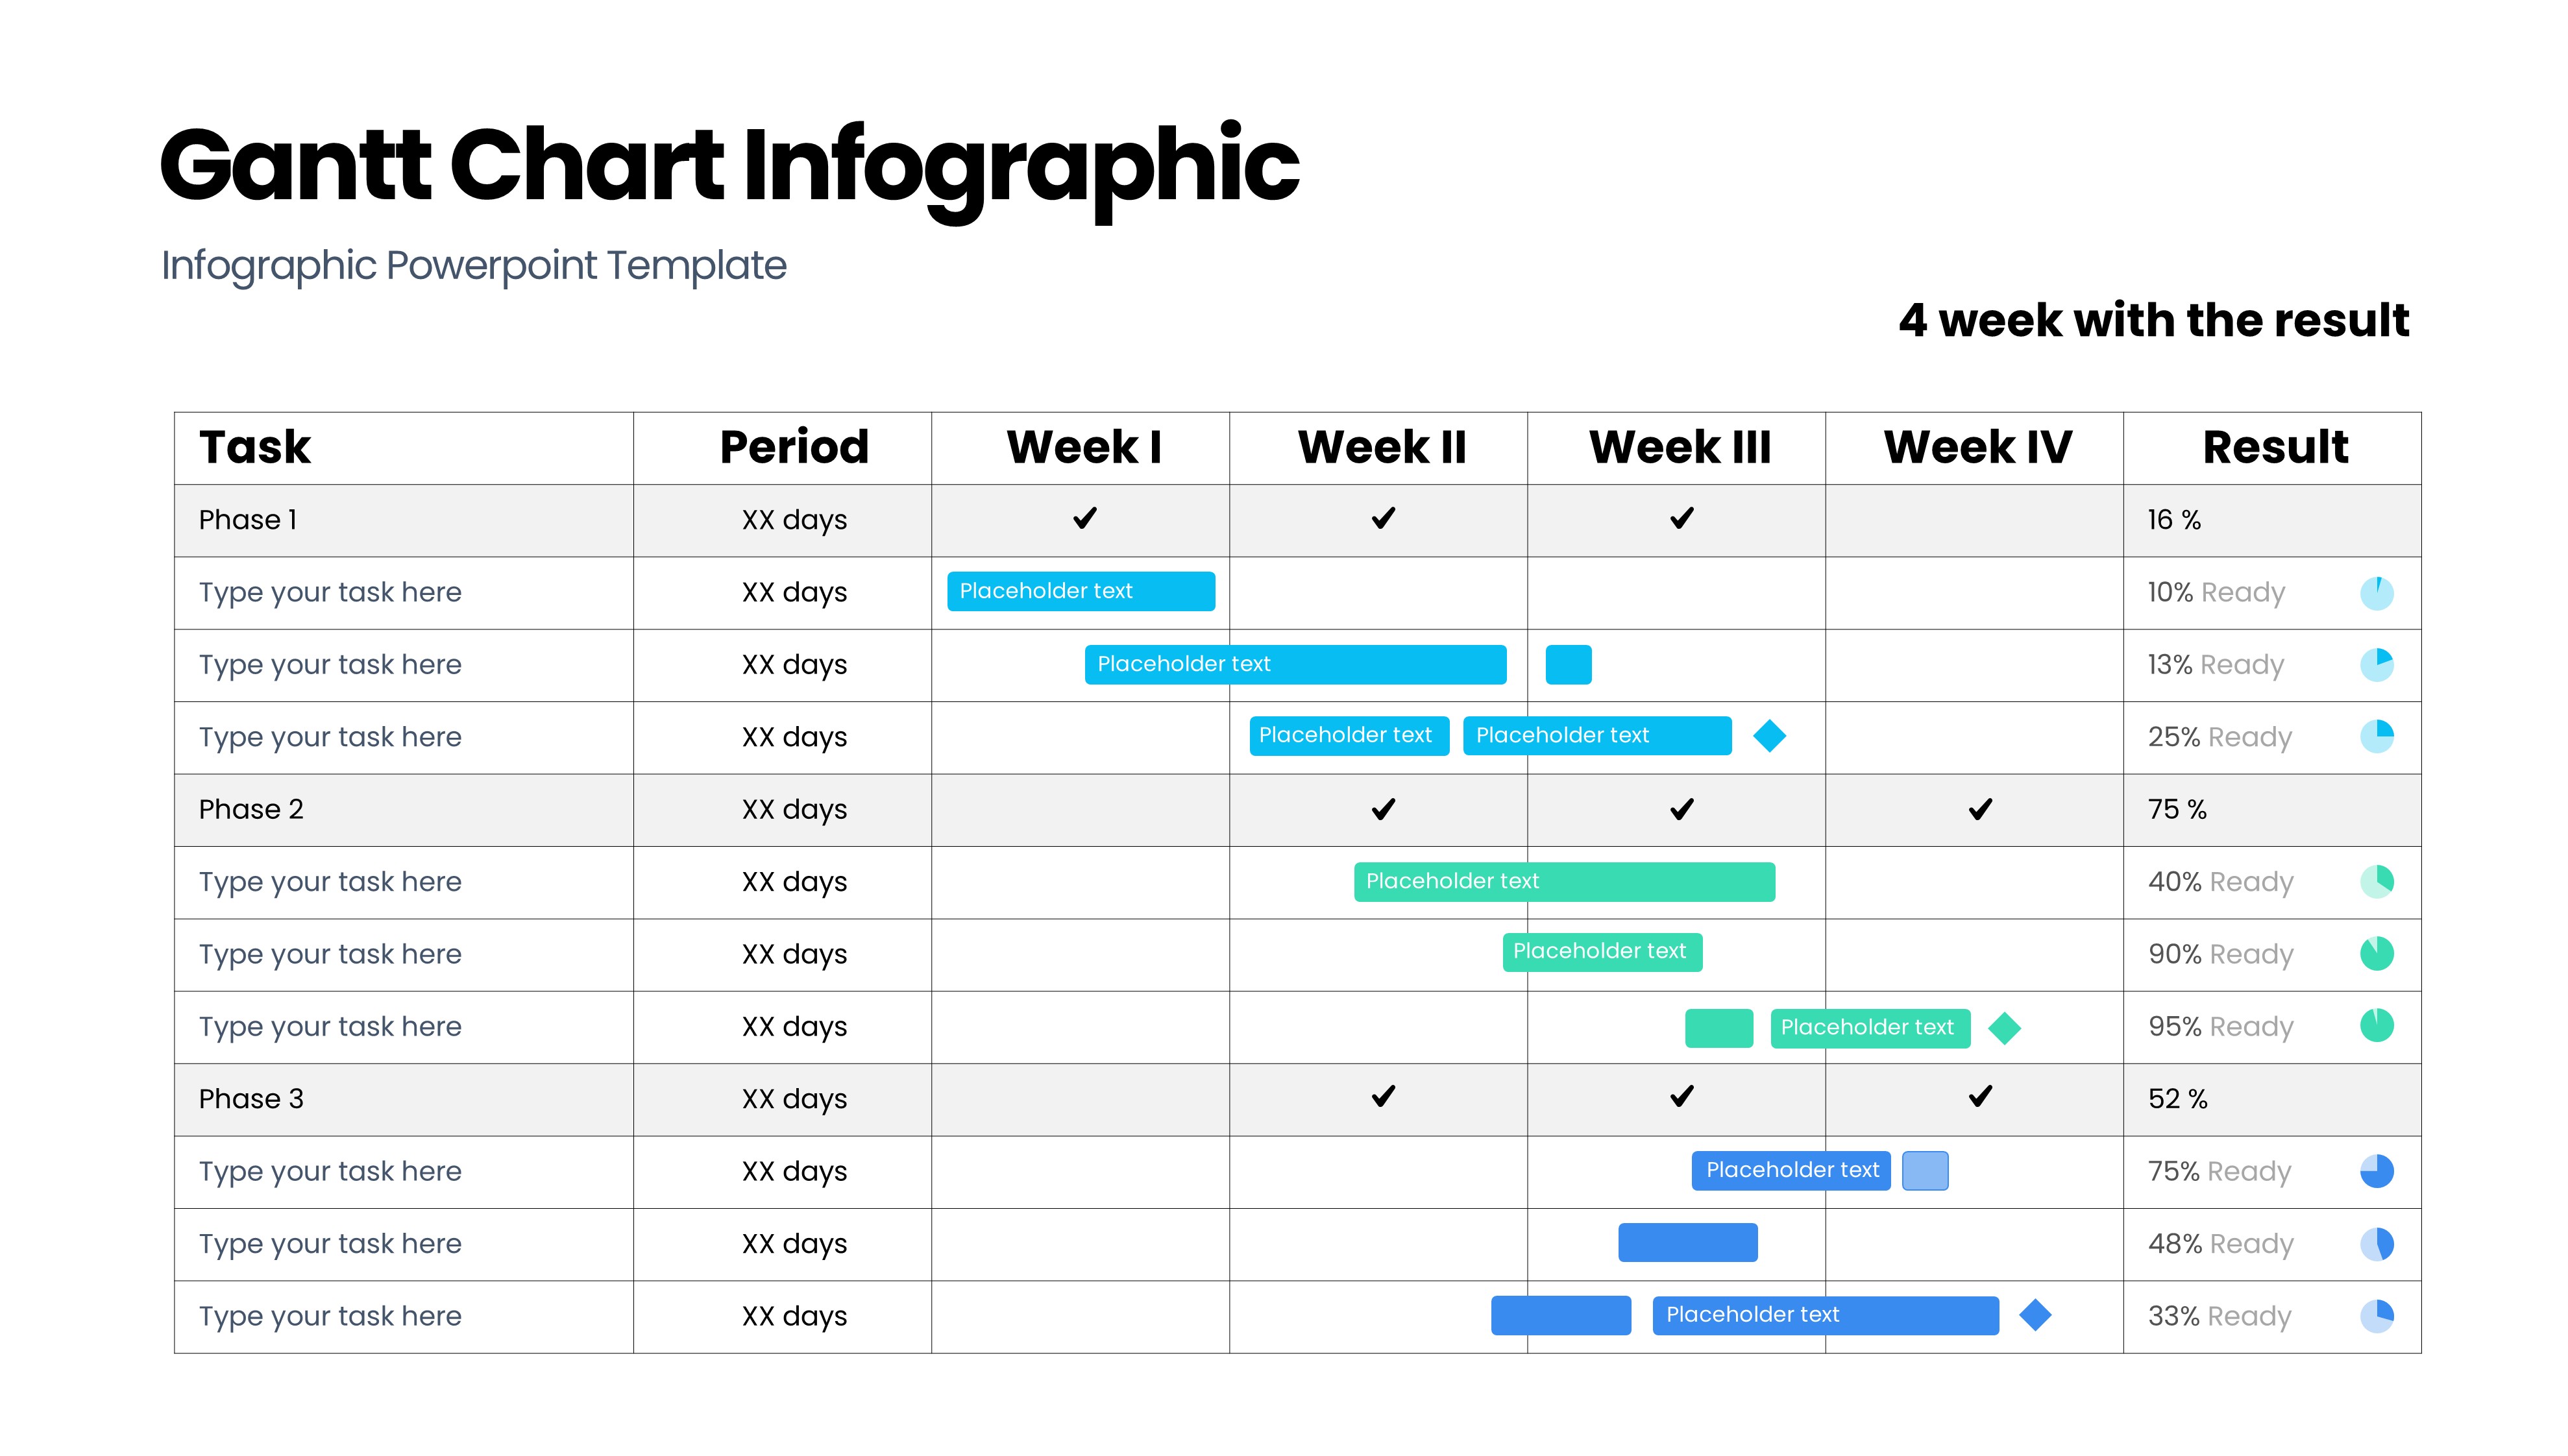Select the pie icon next to 90% Ready
The image size is (2568, 1456).
[x=2376, y=954]
